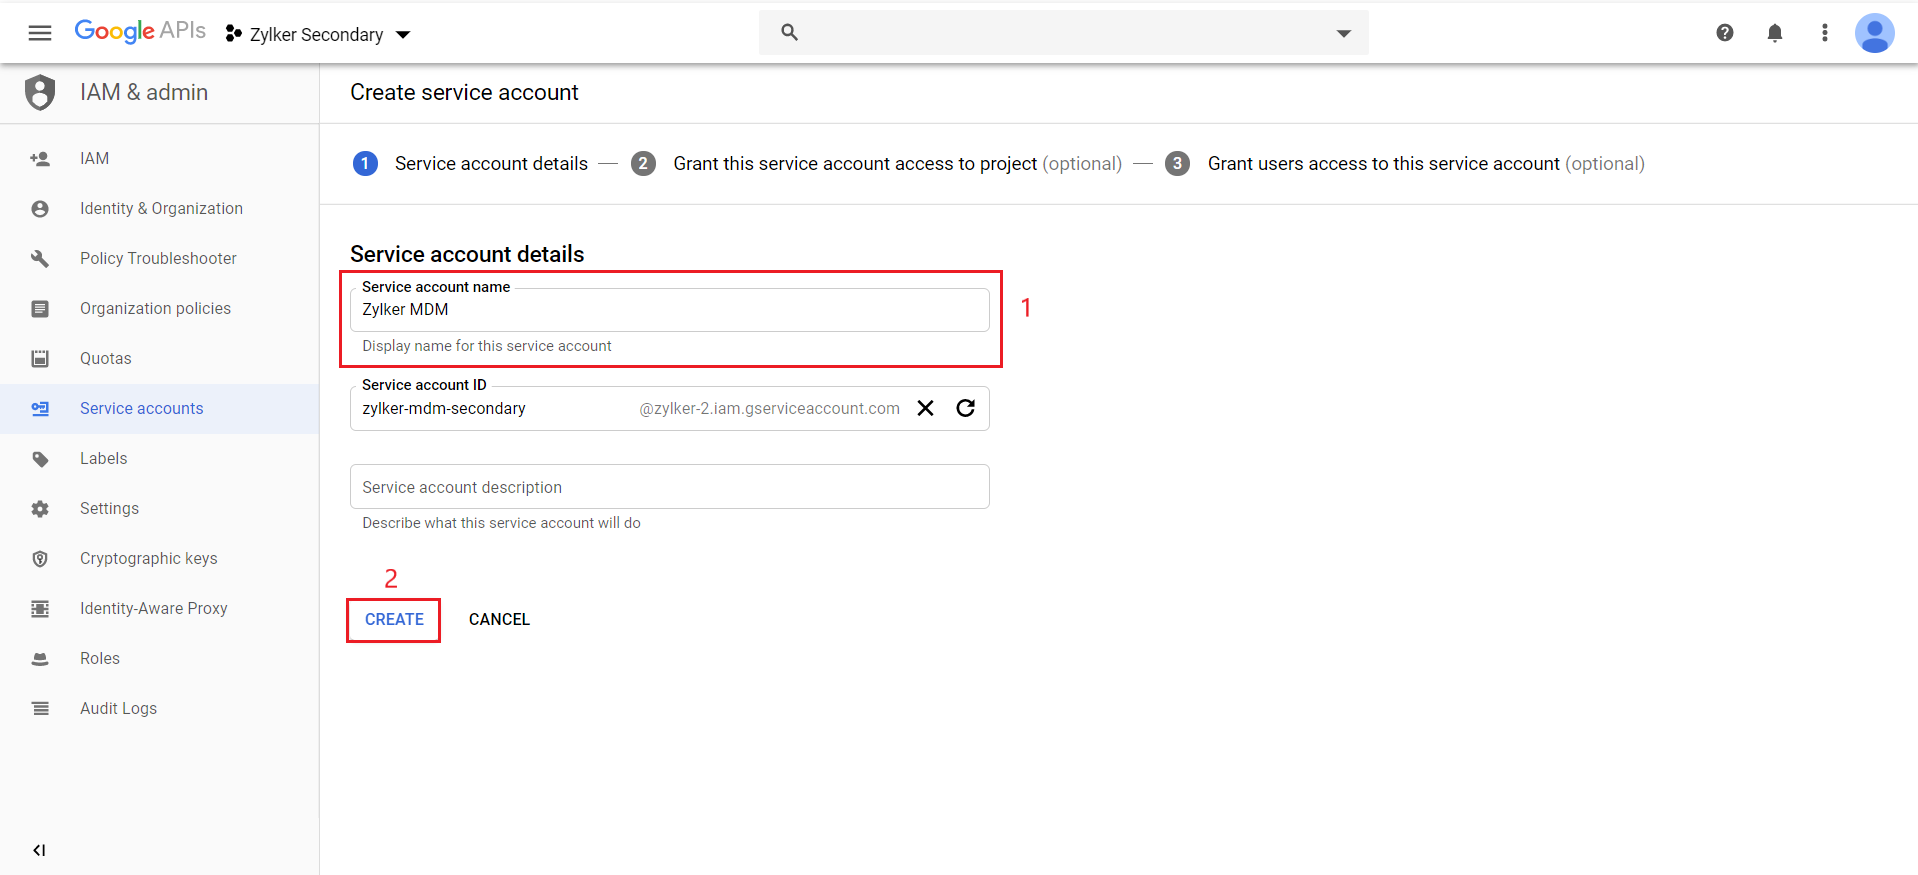Open the notifications bell

1775,33
